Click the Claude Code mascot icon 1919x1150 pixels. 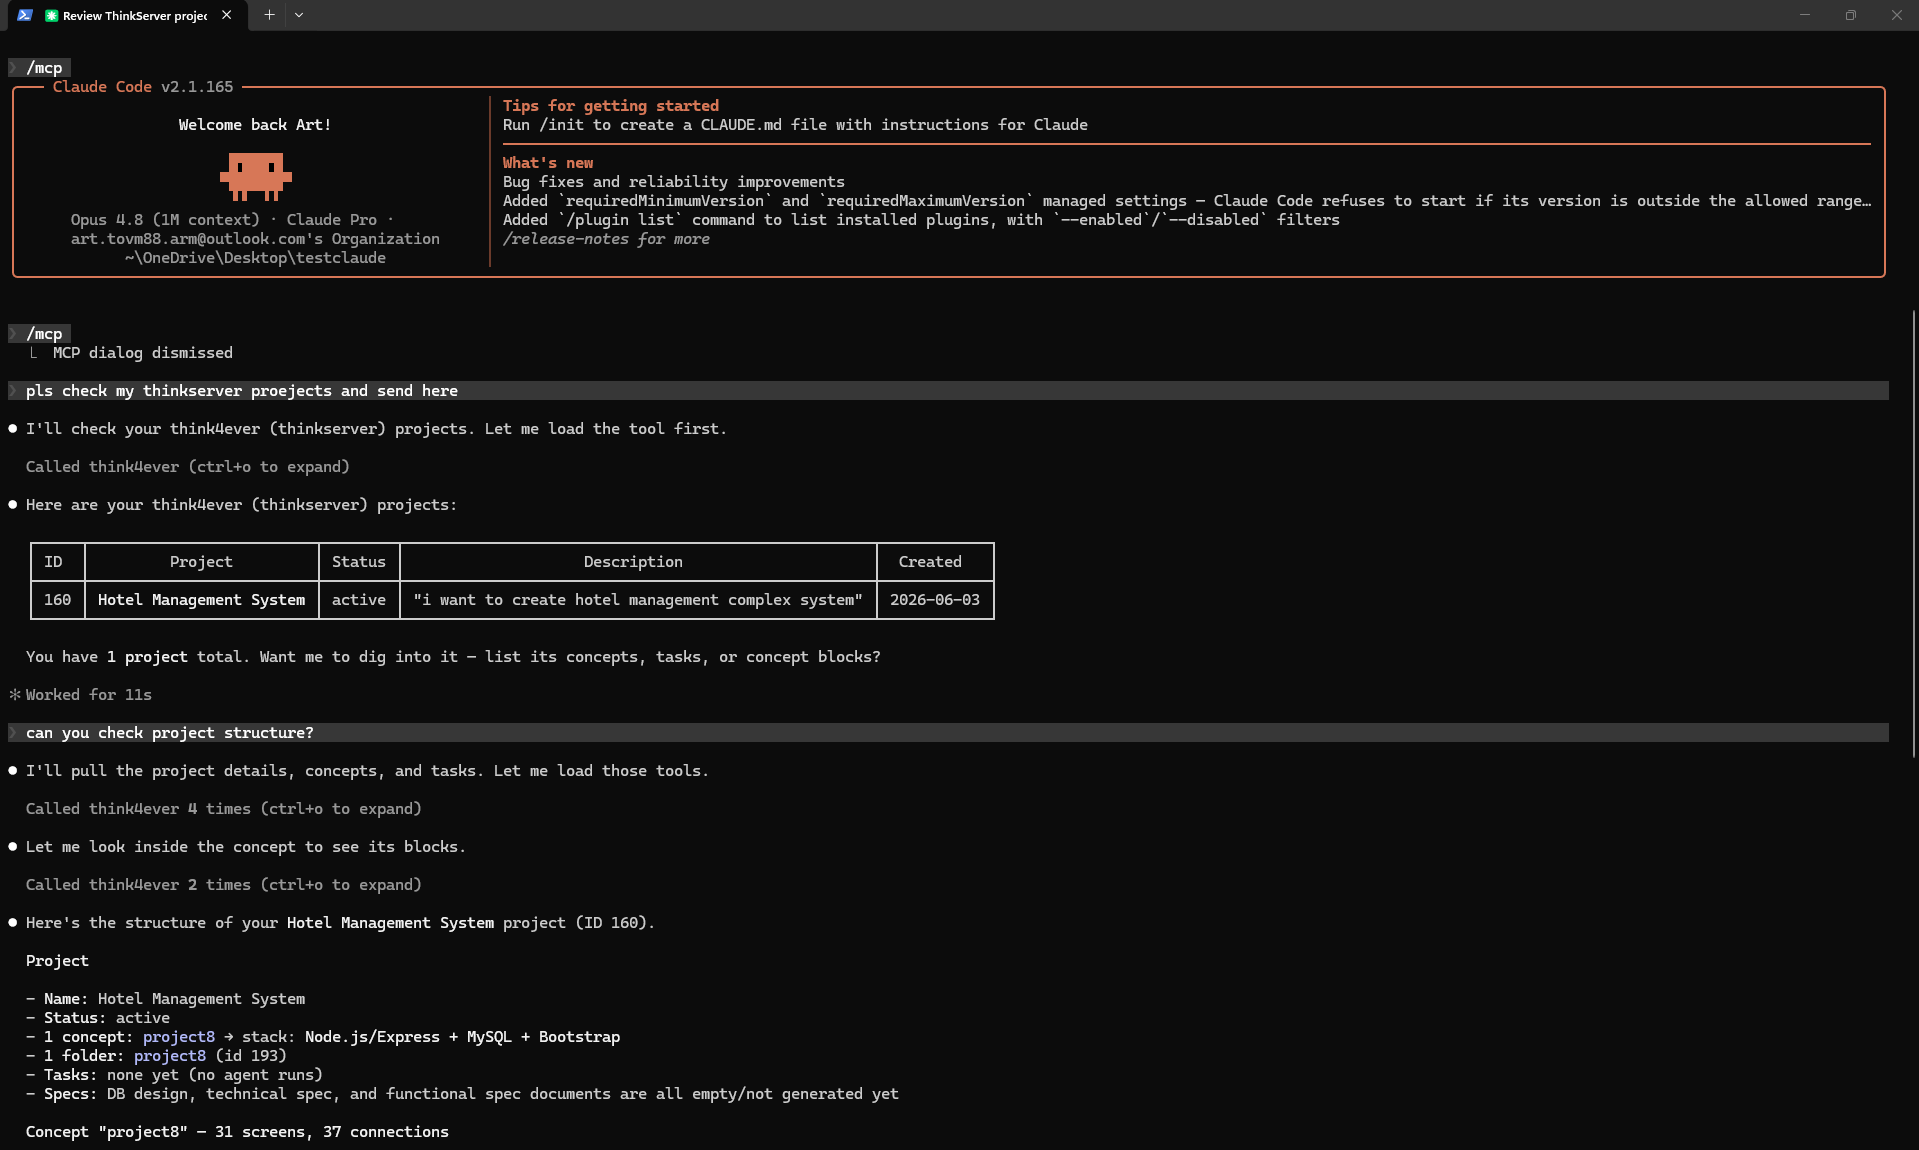coord(256,176)
